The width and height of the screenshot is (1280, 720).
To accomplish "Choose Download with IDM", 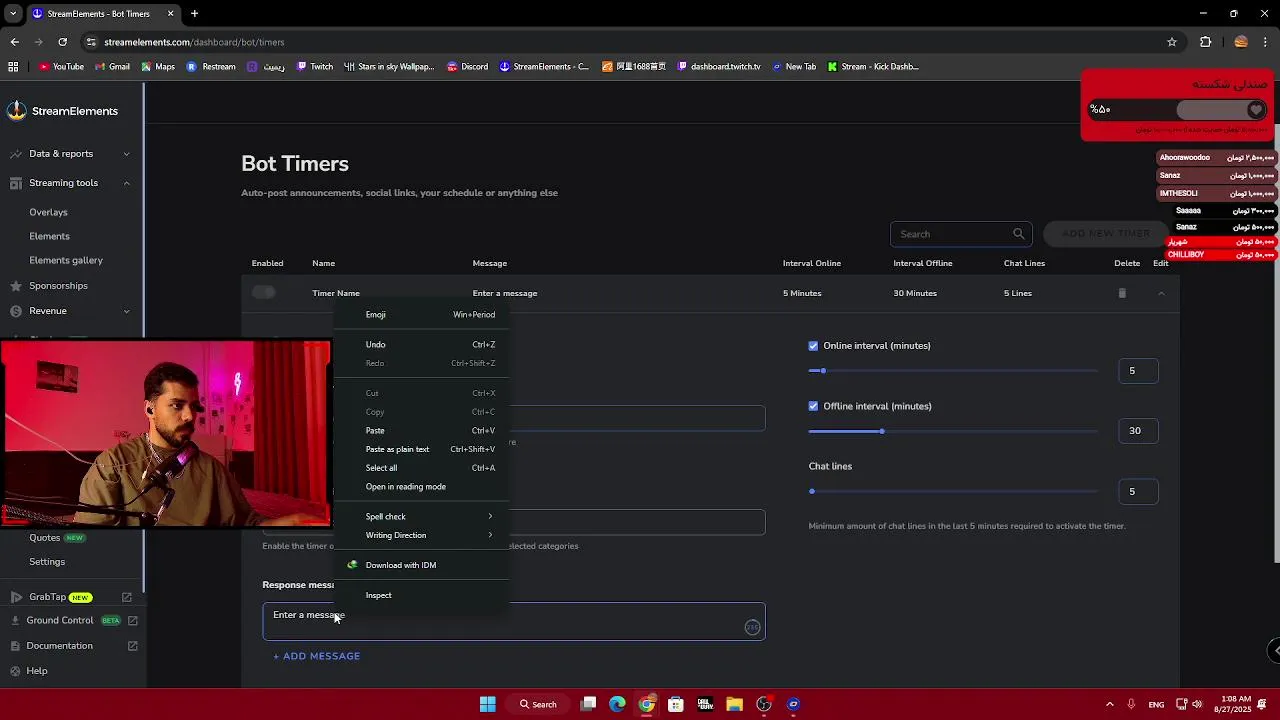I will point(421,565).
